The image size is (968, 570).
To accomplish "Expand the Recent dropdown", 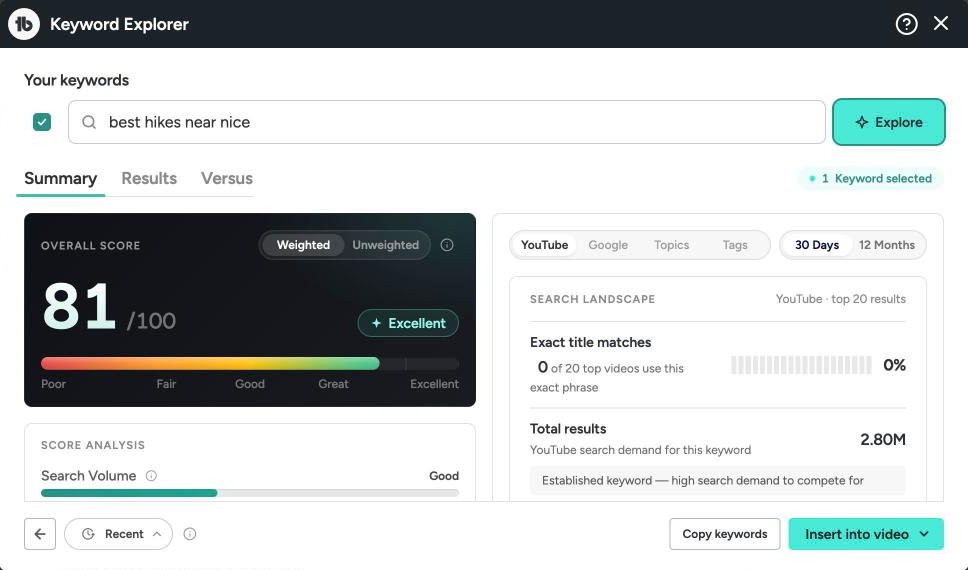I will pyautogui.click(x=119, y=534).
